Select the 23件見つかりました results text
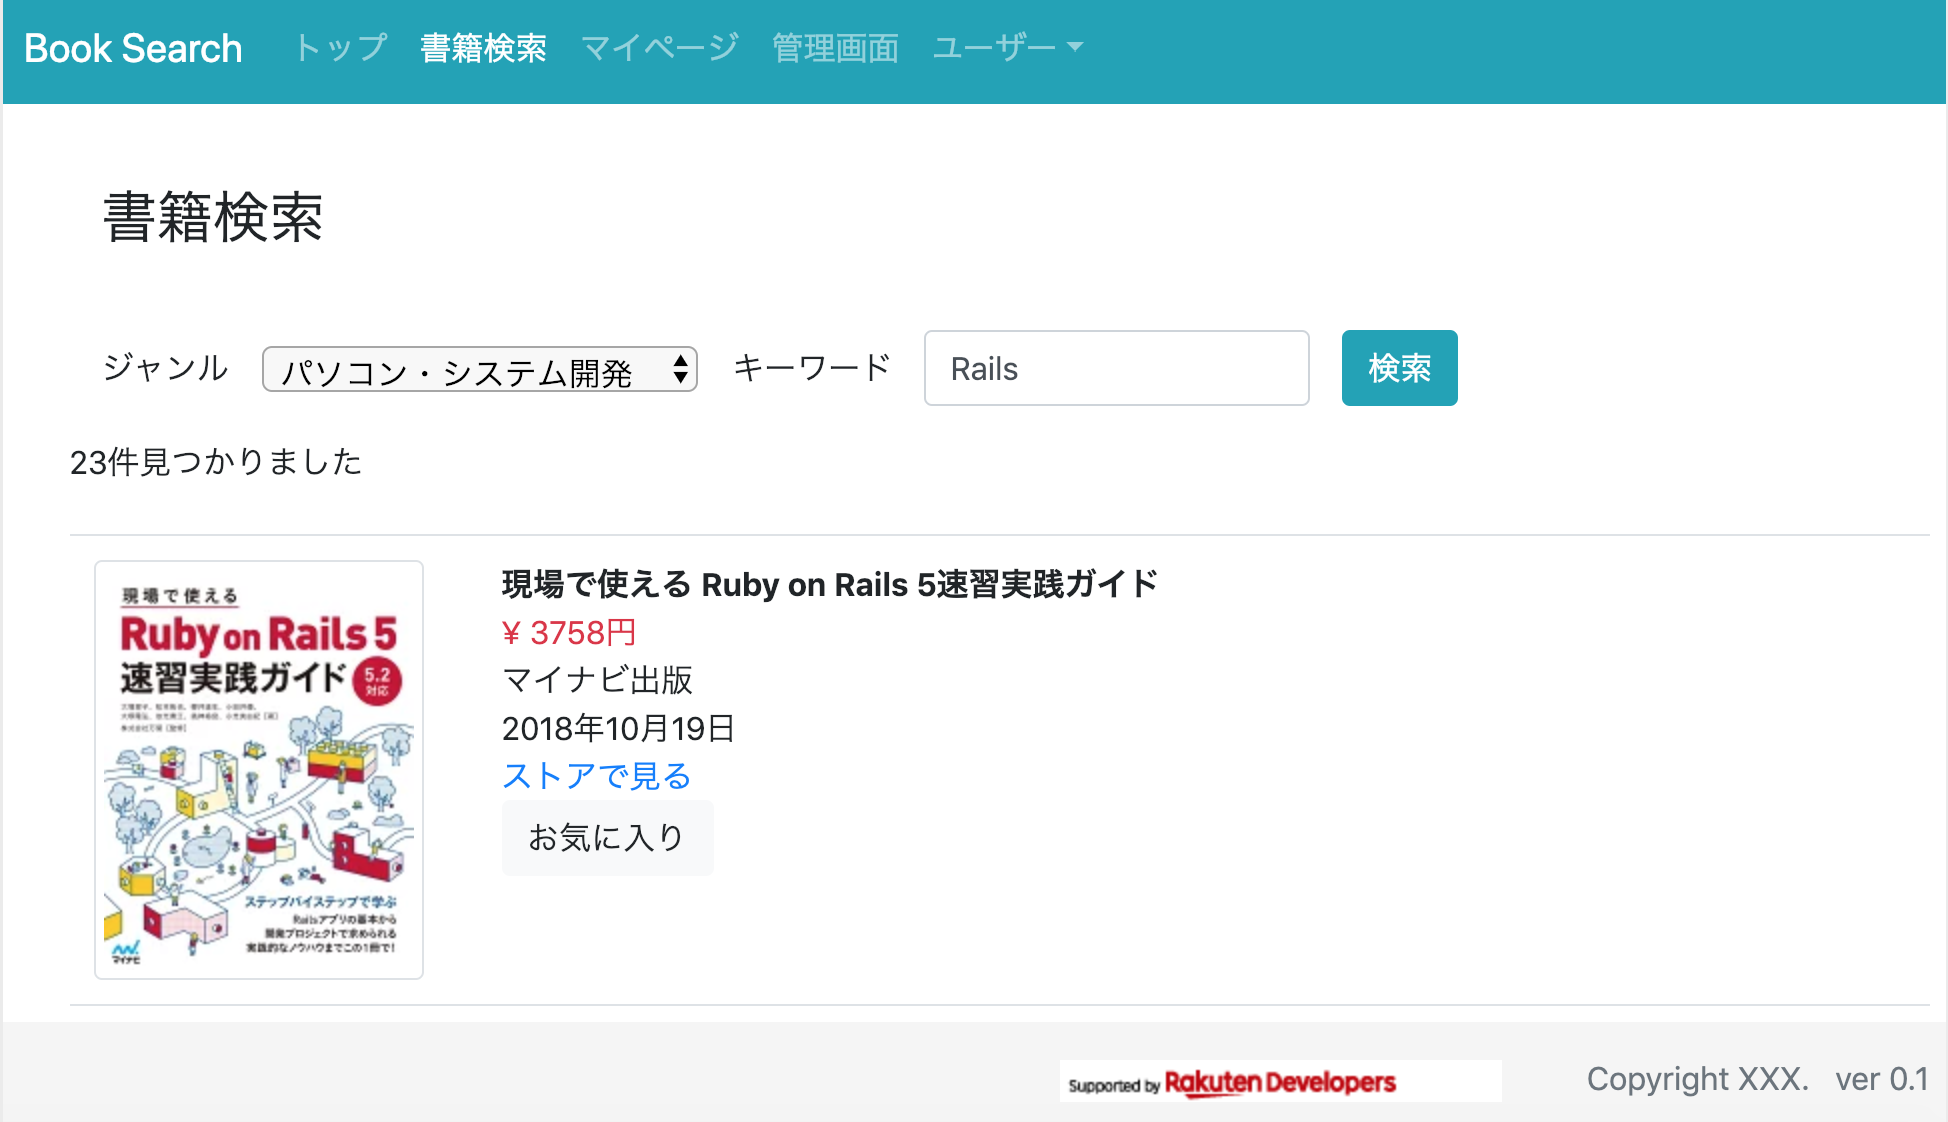 point(215,462)
